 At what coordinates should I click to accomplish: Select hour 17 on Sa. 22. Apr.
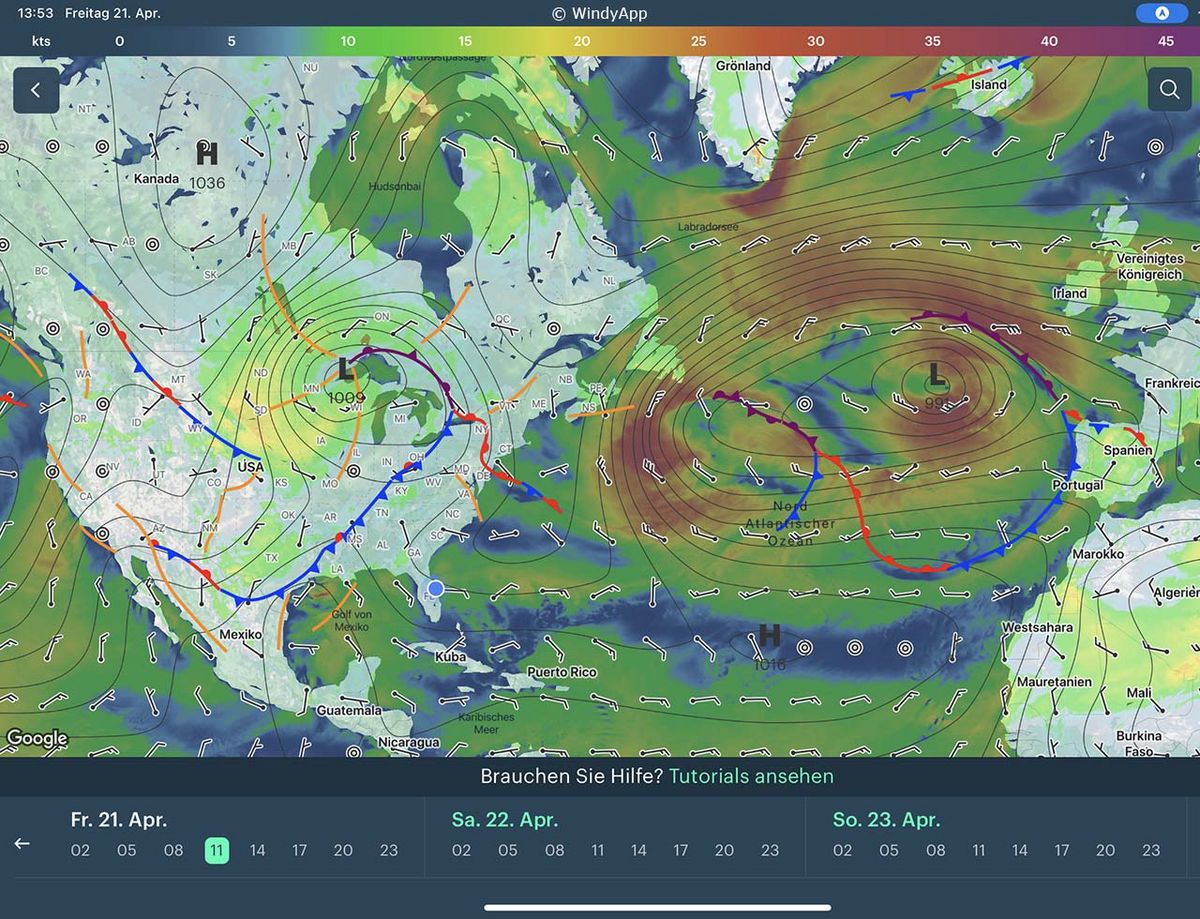[680, 851]
